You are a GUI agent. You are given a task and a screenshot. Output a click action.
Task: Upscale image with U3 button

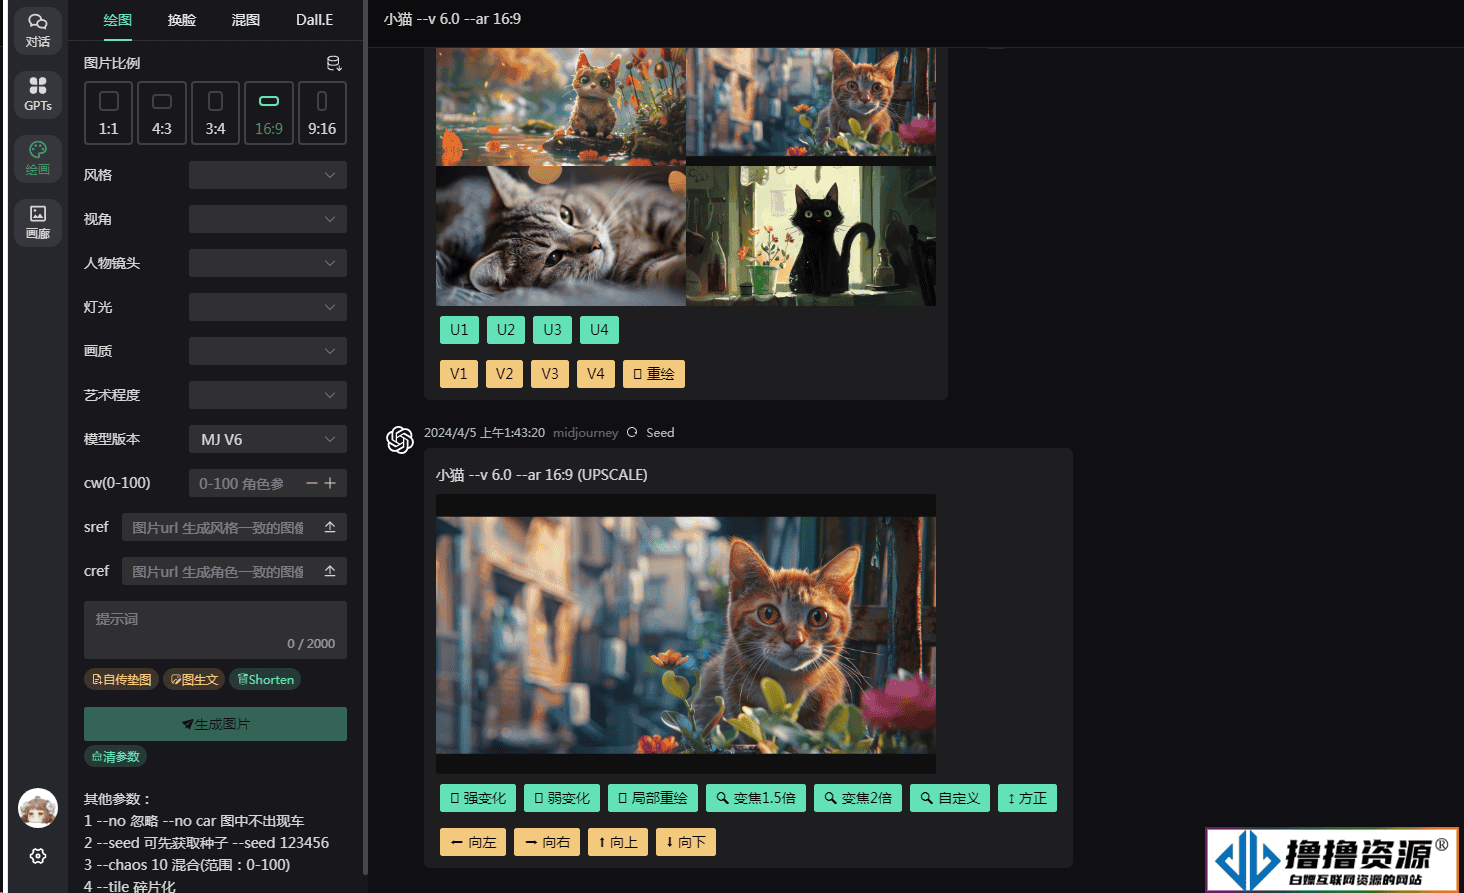552,330
